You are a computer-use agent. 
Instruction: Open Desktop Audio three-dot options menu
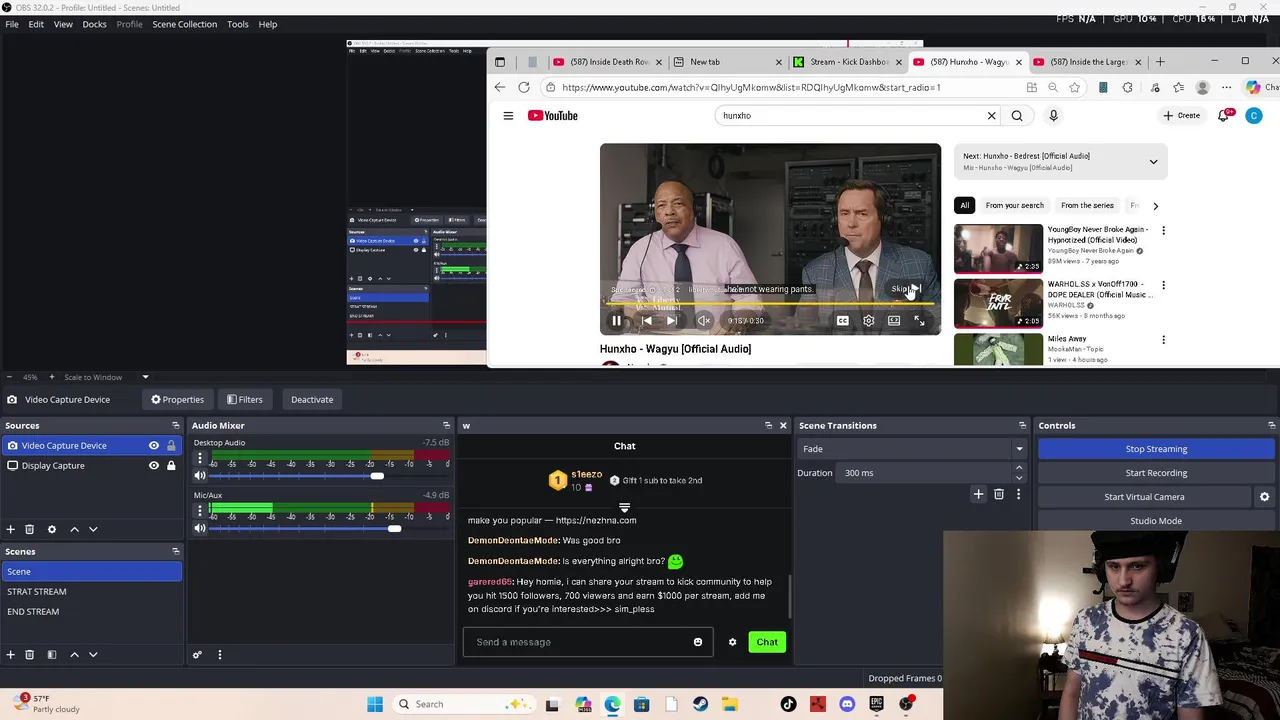coord(199,459)
